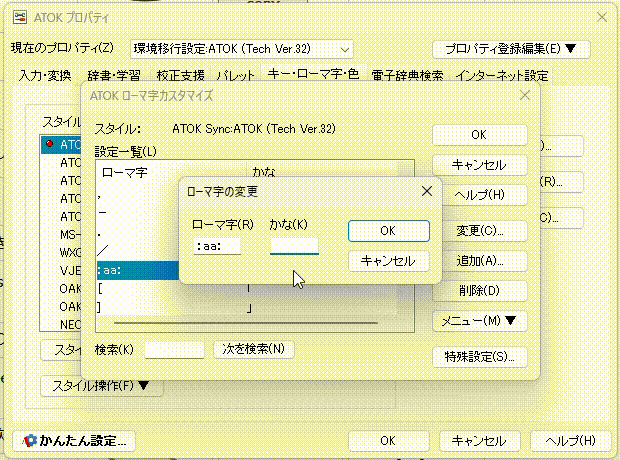Image resolution: width=620 pixels, height=460 pixels.
Task: Click キャンセル in the ローマ字カスタマイズ window
Action: 479,165
